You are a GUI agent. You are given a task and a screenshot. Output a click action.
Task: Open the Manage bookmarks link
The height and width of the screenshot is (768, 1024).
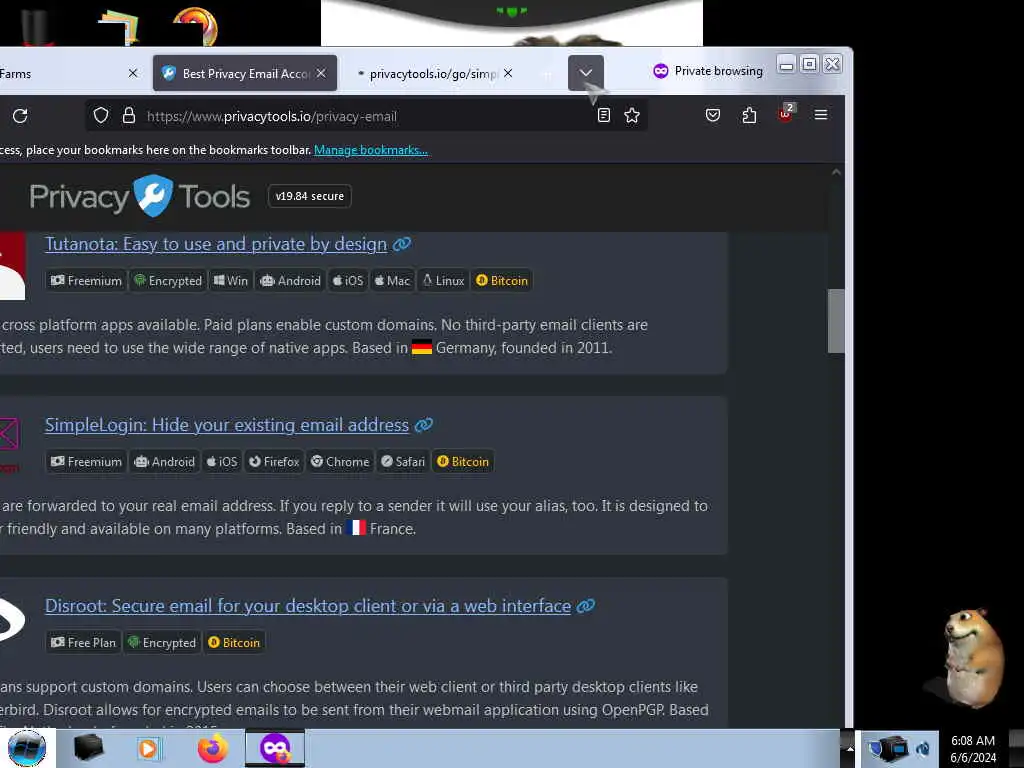(370, 150)
